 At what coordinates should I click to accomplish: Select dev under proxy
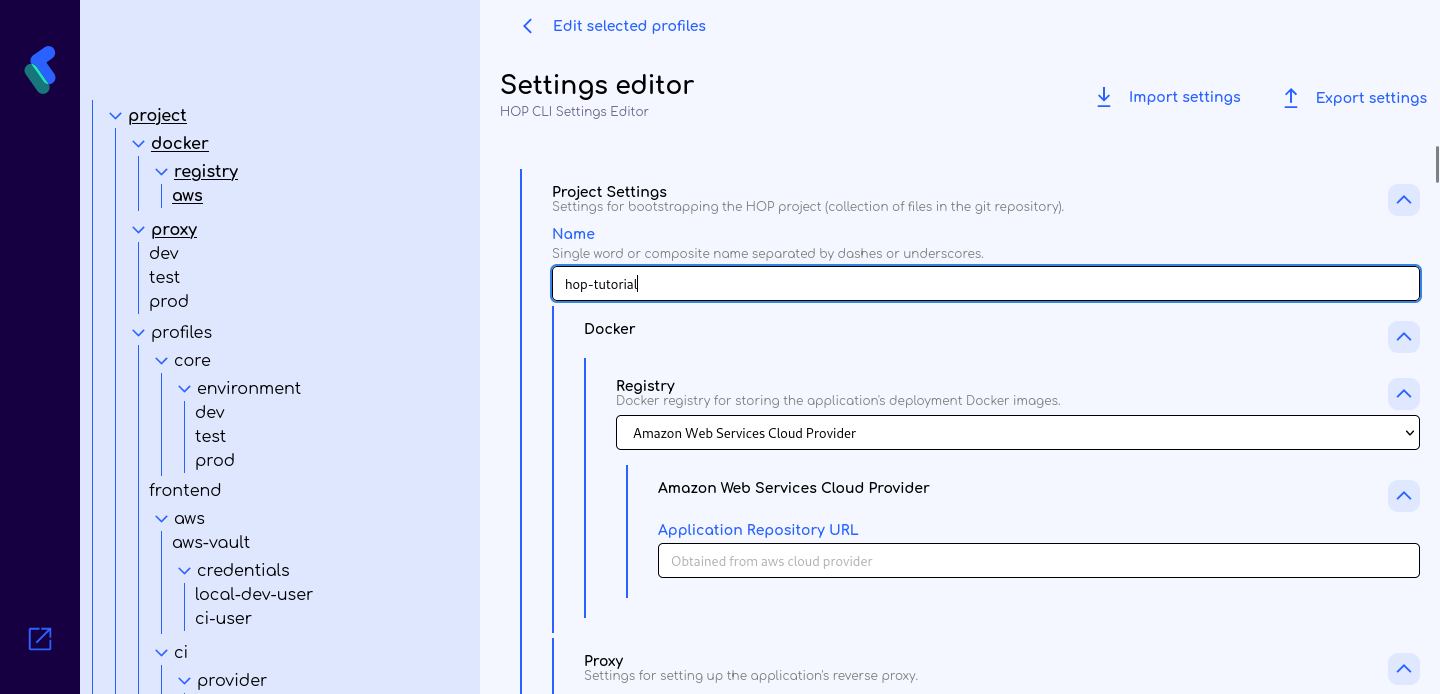click(164, 254)
